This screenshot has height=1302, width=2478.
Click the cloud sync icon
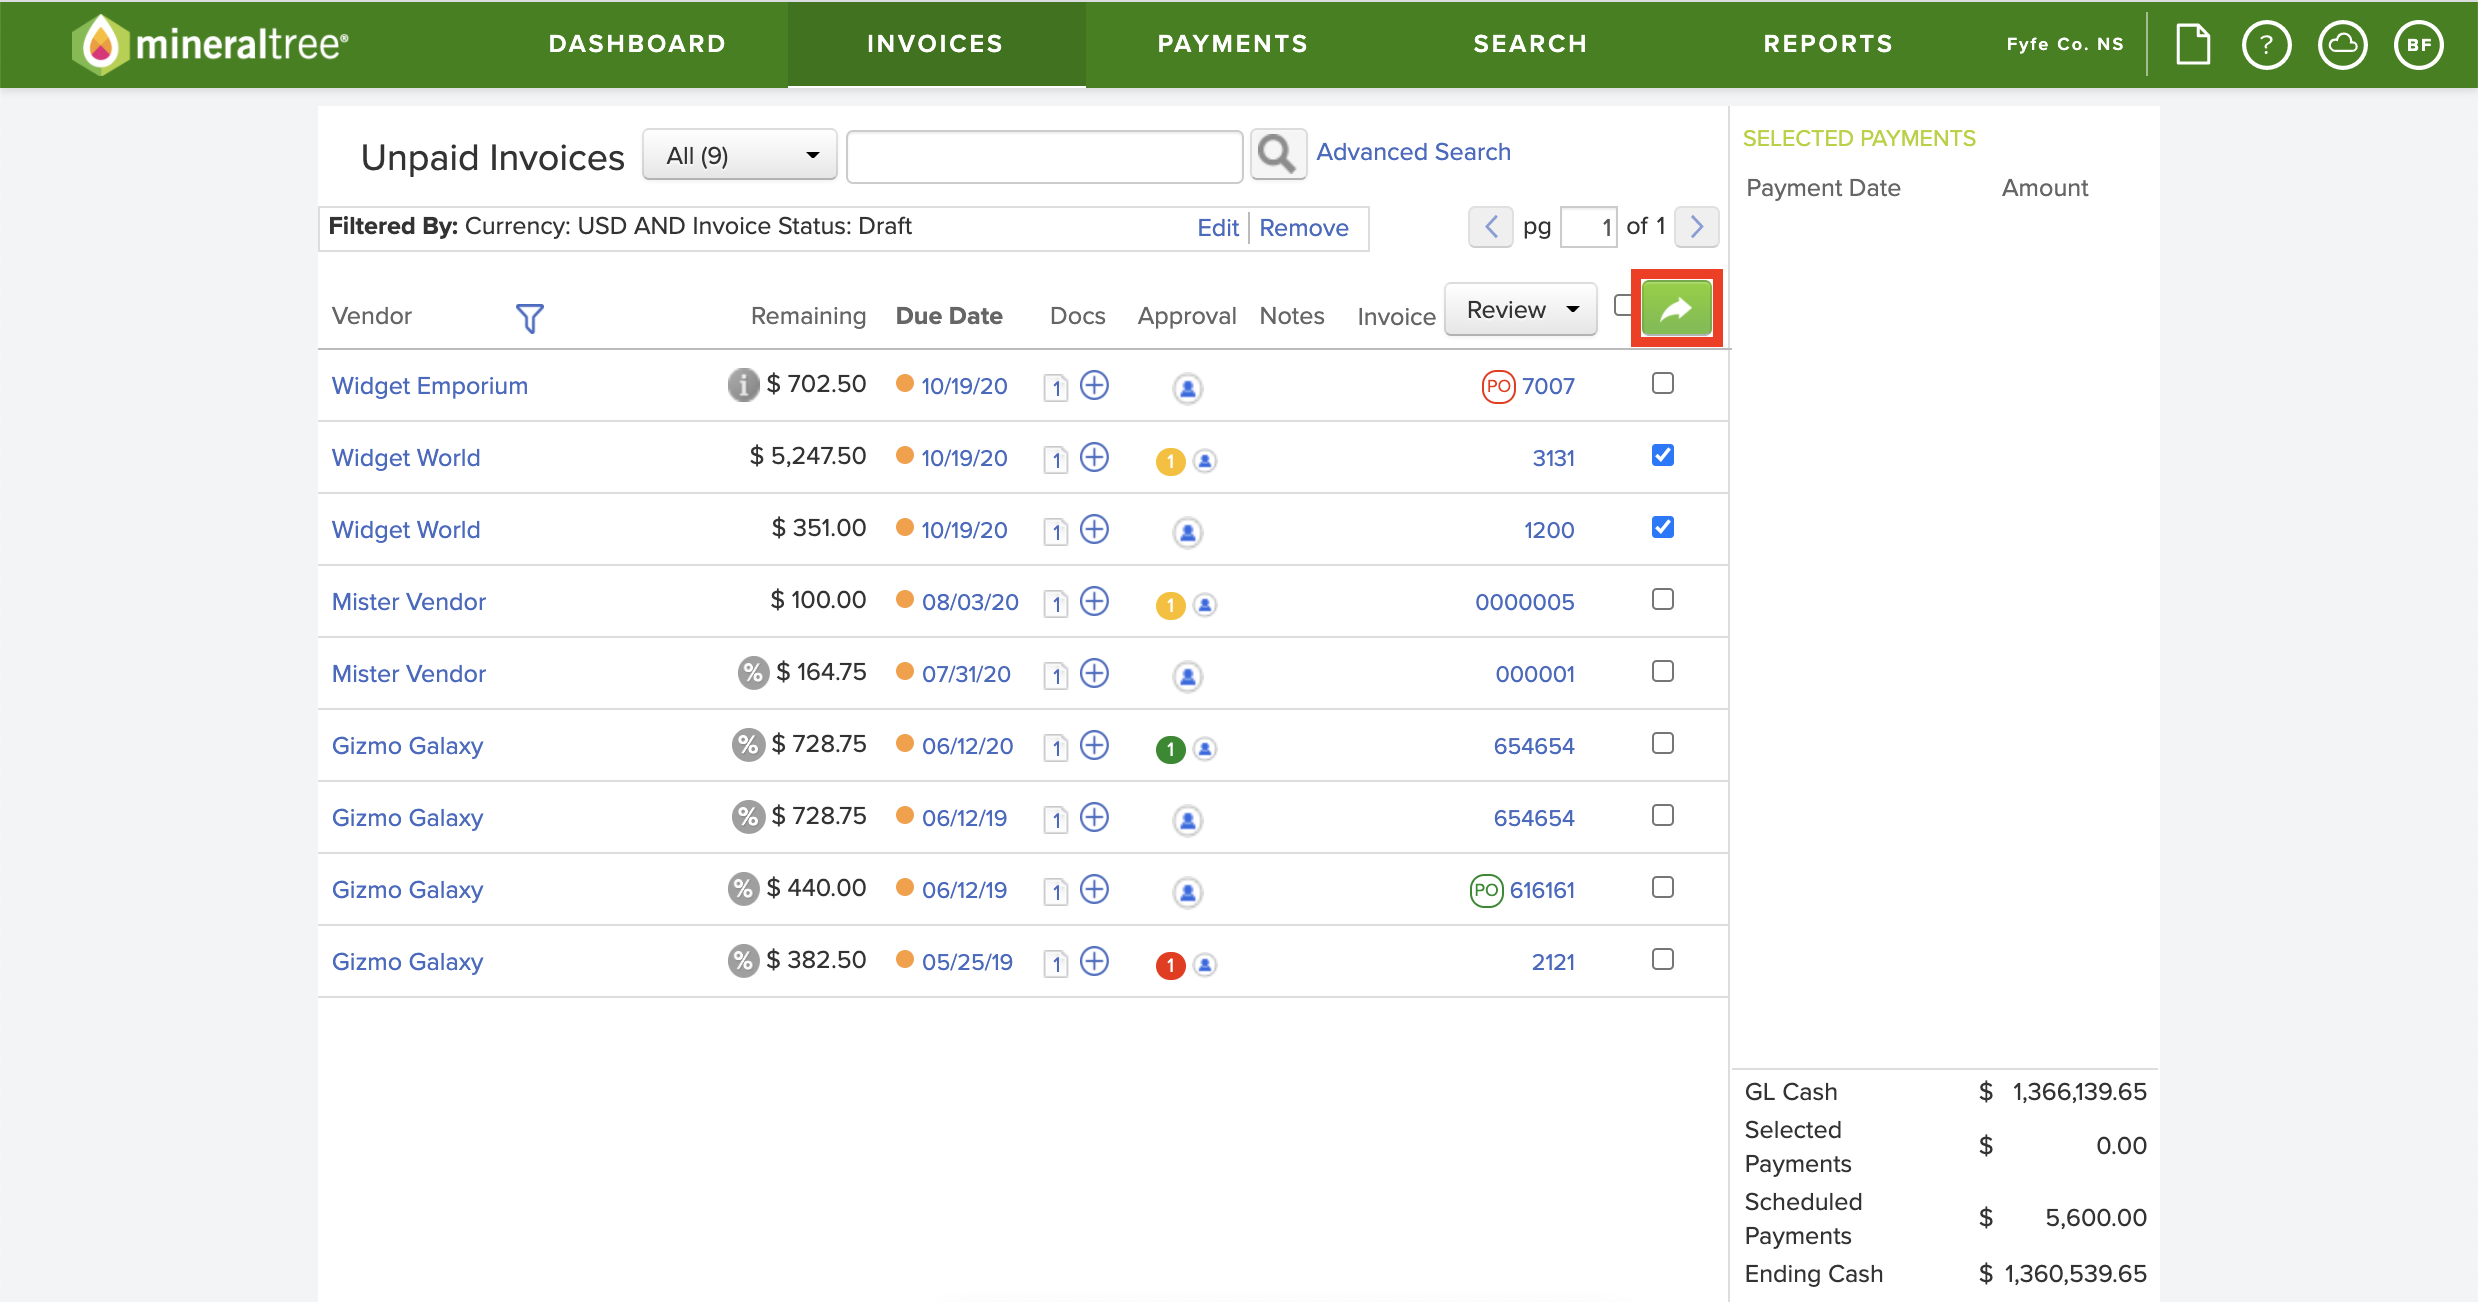[2342, 44]
